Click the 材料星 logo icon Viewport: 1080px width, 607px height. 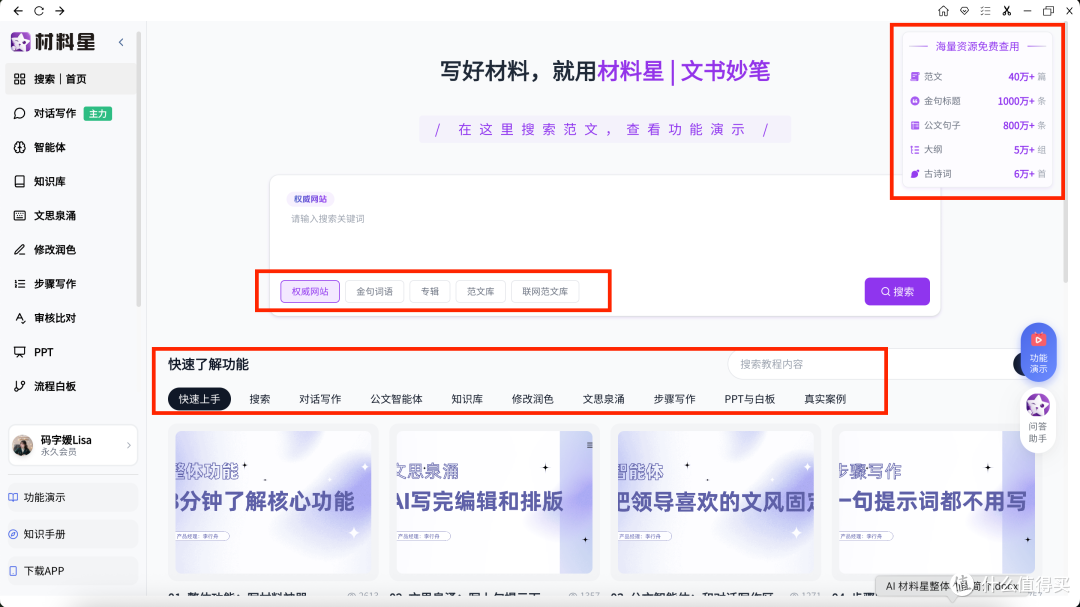tap(20, 42)
